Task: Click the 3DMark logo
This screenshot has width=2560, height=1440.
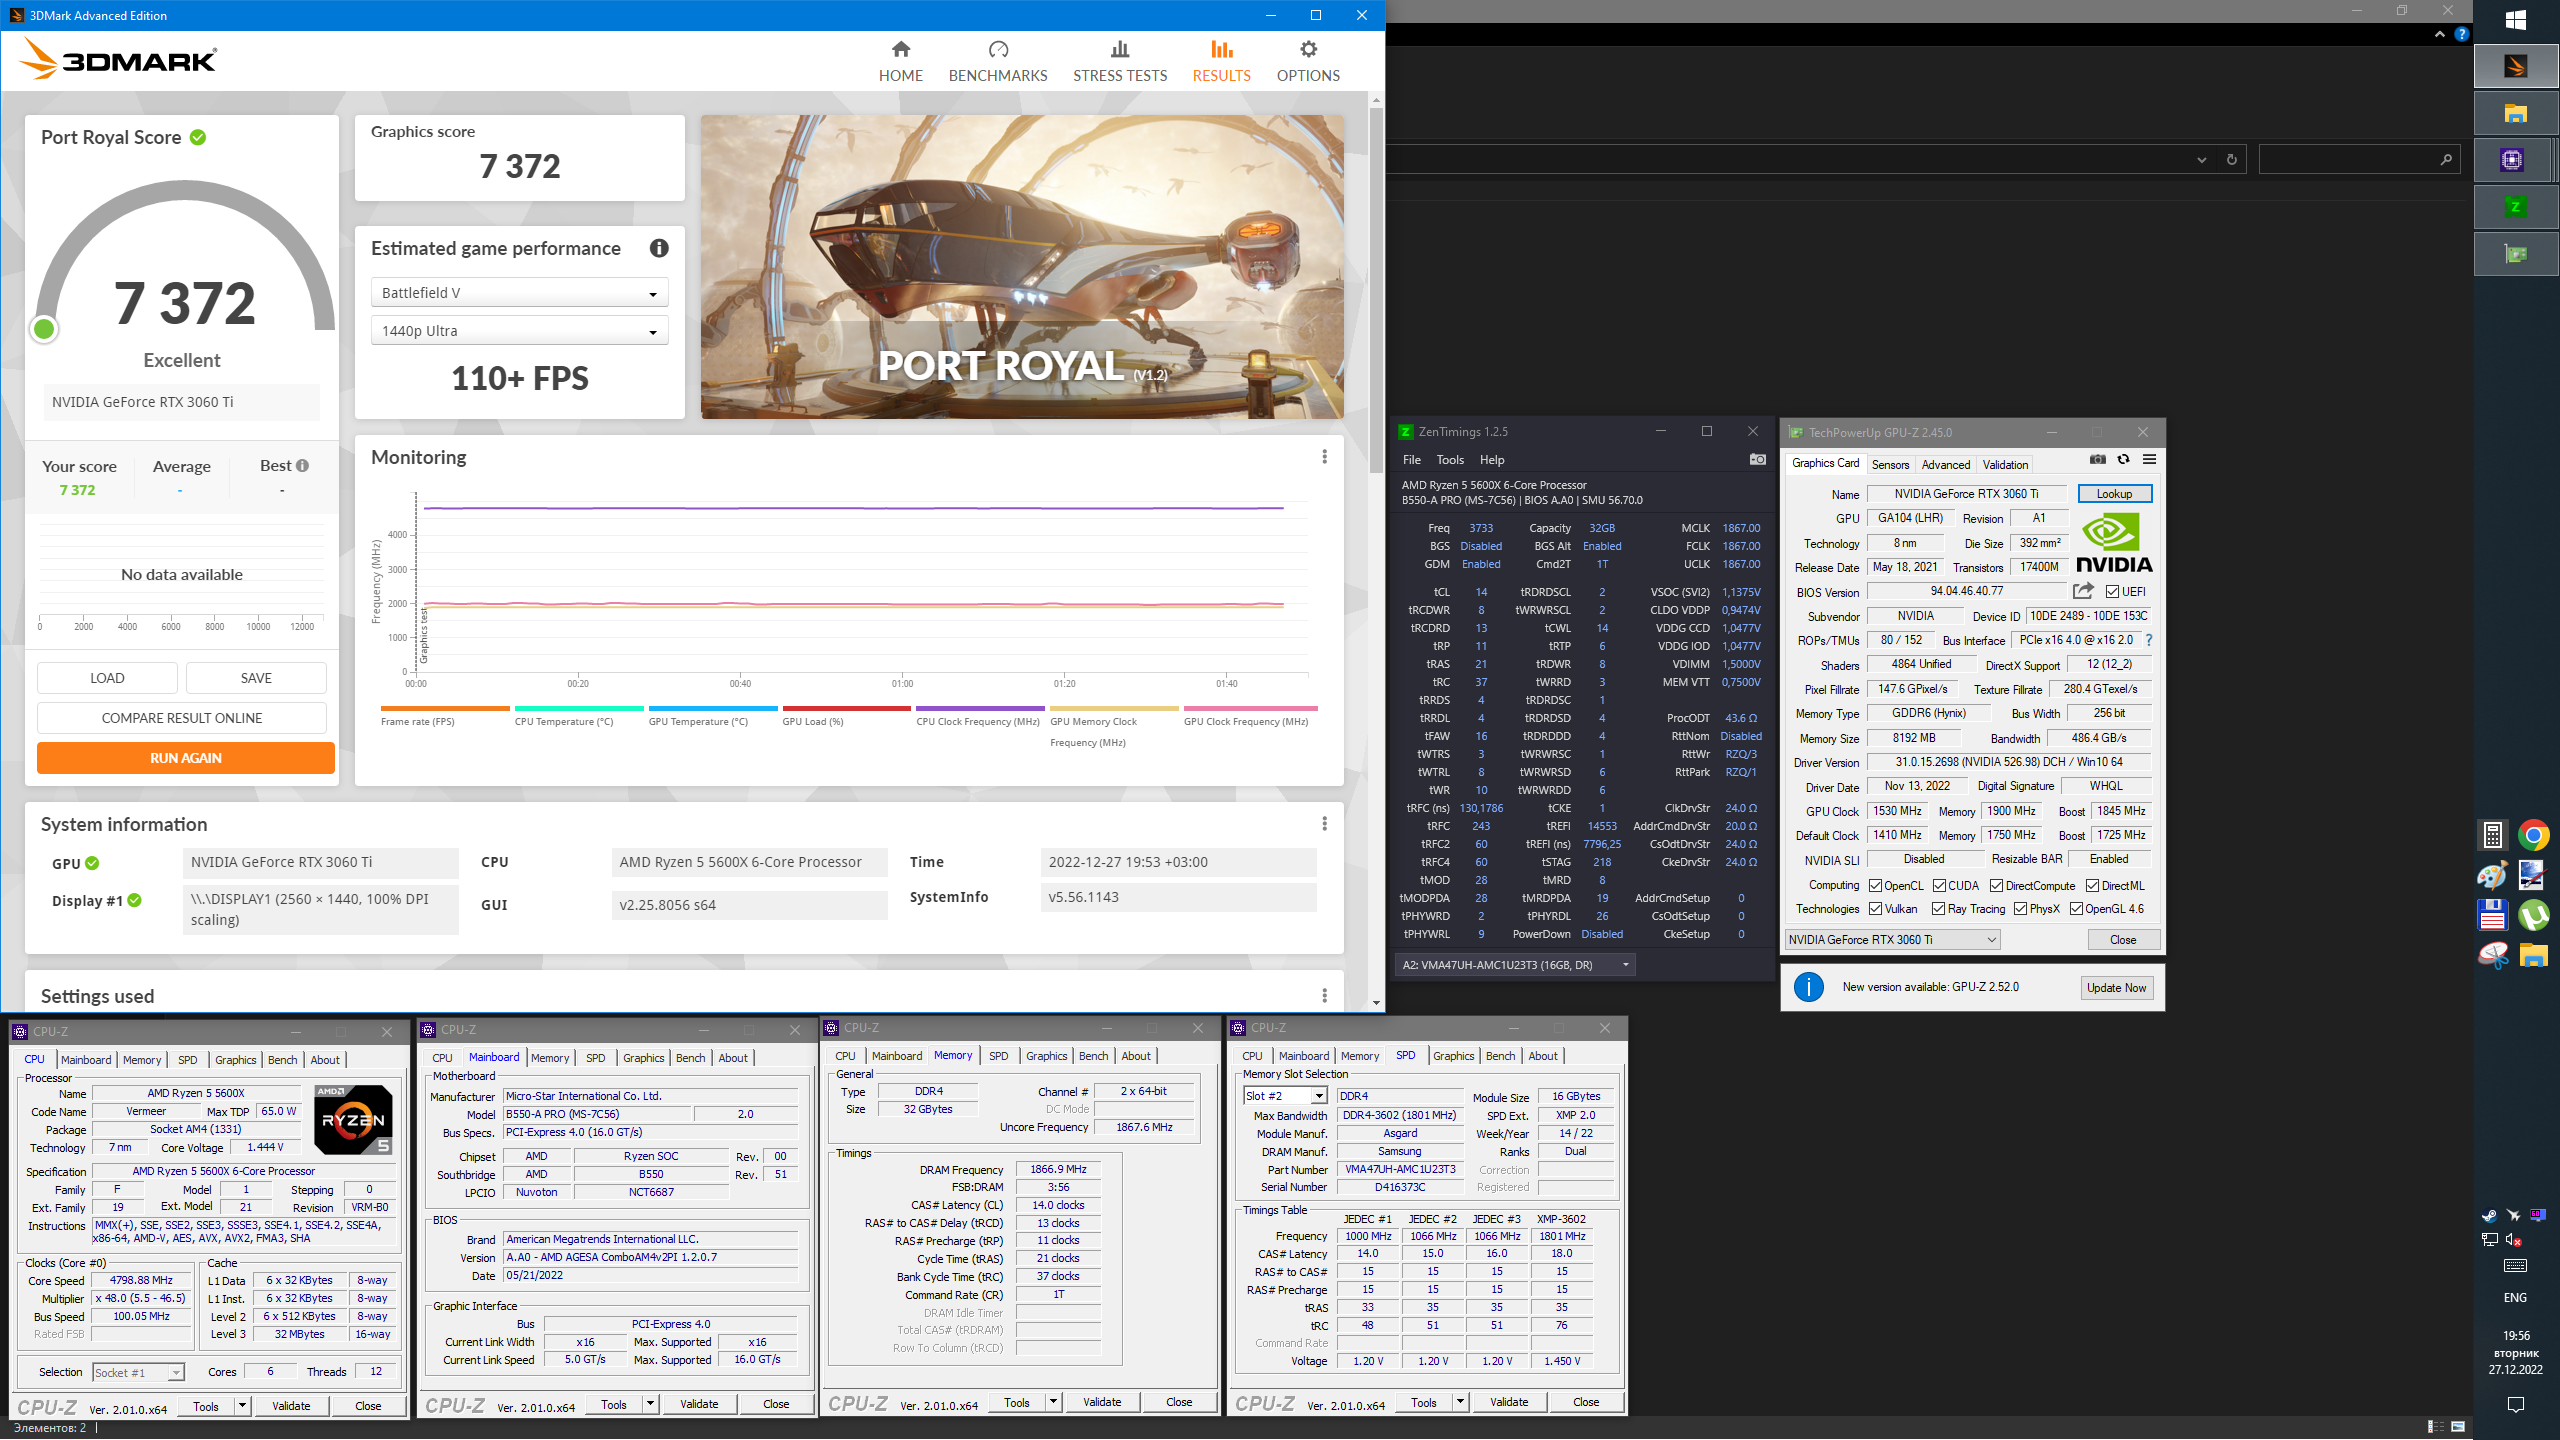Action: tap(118, 60)
